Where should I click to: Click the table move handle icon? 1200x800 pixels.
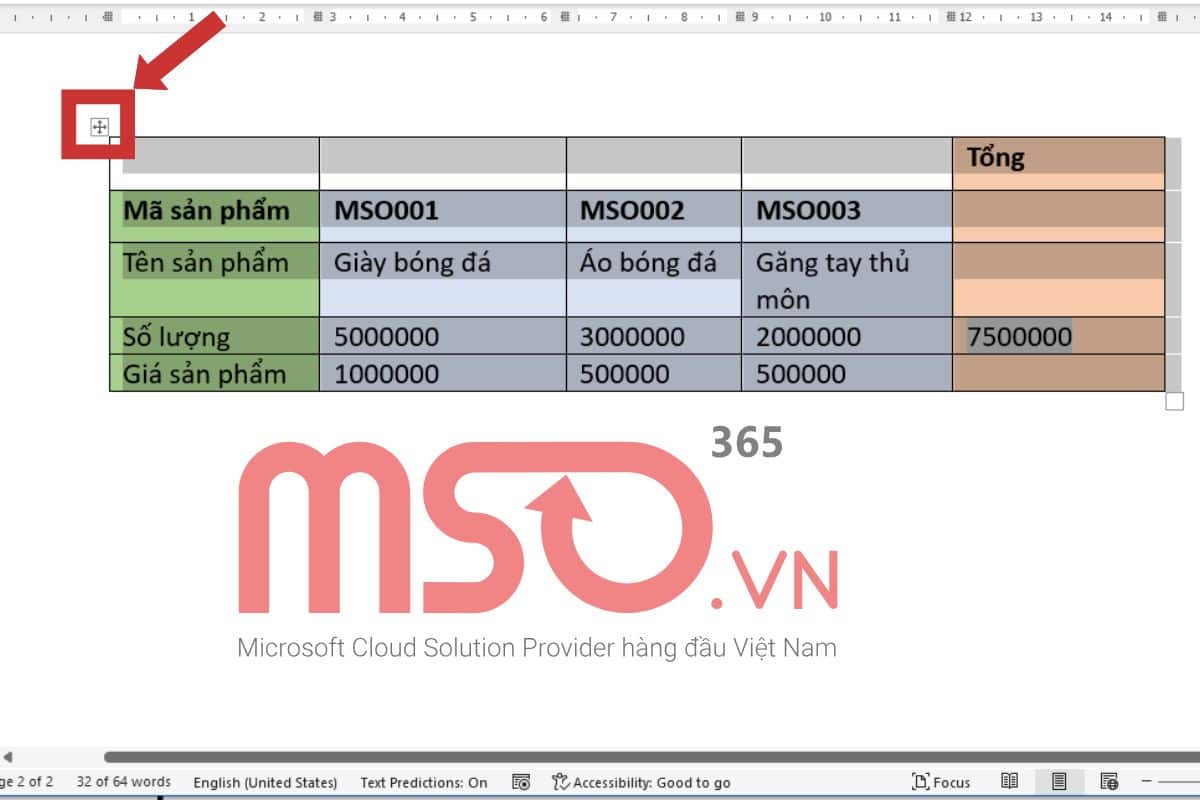point(99,127)
